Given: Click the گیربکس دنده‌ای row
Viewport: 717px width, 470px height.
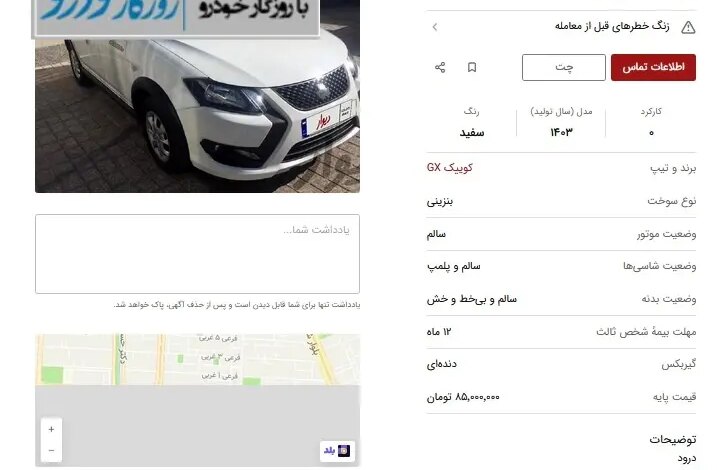Looking at the screenshot, I should coord(561,364).
